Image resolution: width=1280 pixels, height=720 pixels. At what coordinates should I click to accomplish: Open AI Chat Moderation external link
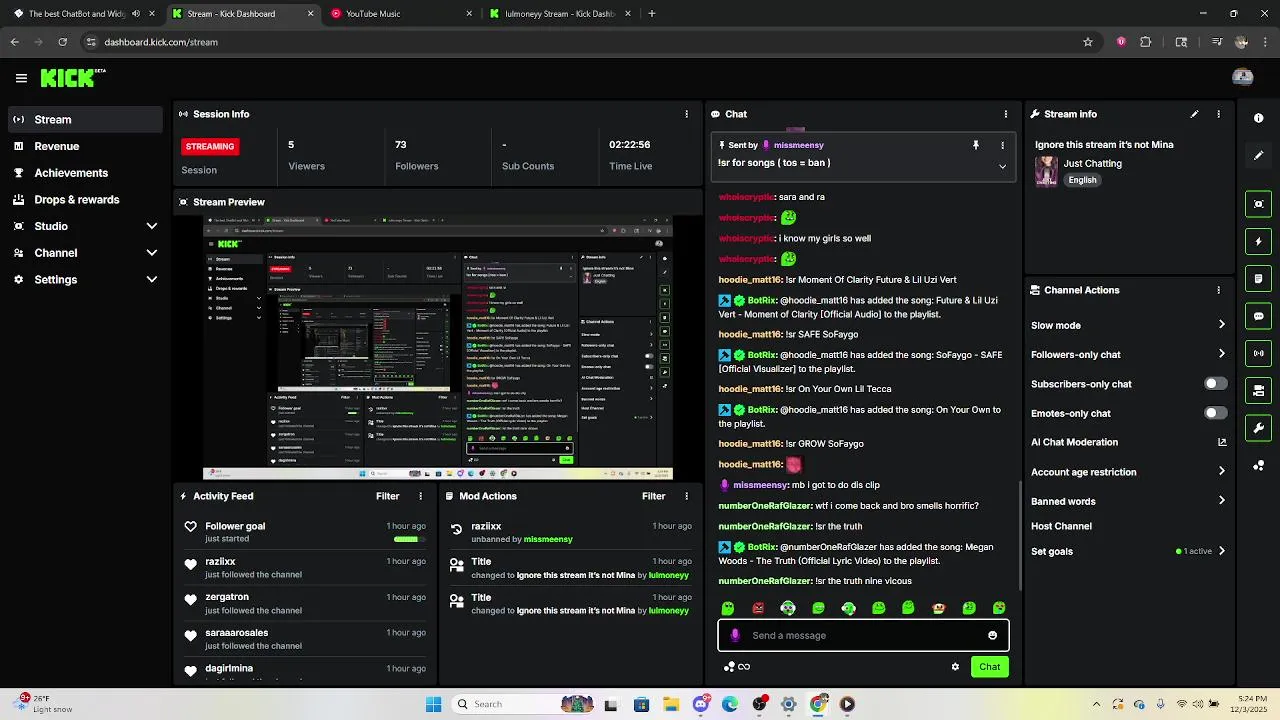pyautogui.click(x=1222, y=442)
